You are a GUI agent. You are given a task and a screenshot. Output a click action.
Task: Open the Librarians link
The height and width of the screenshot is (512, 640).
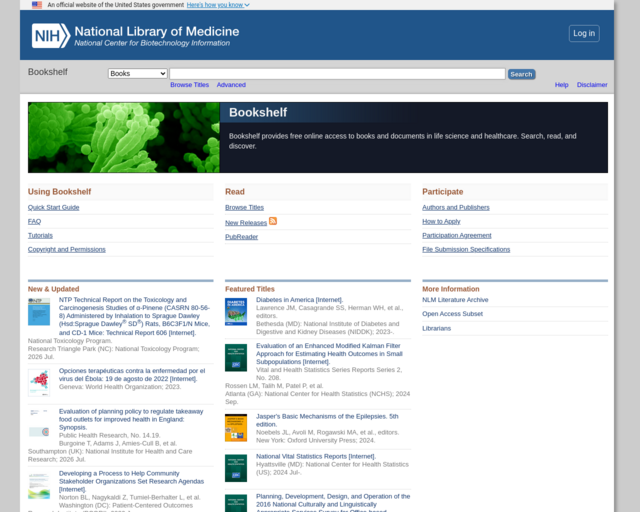436,328
